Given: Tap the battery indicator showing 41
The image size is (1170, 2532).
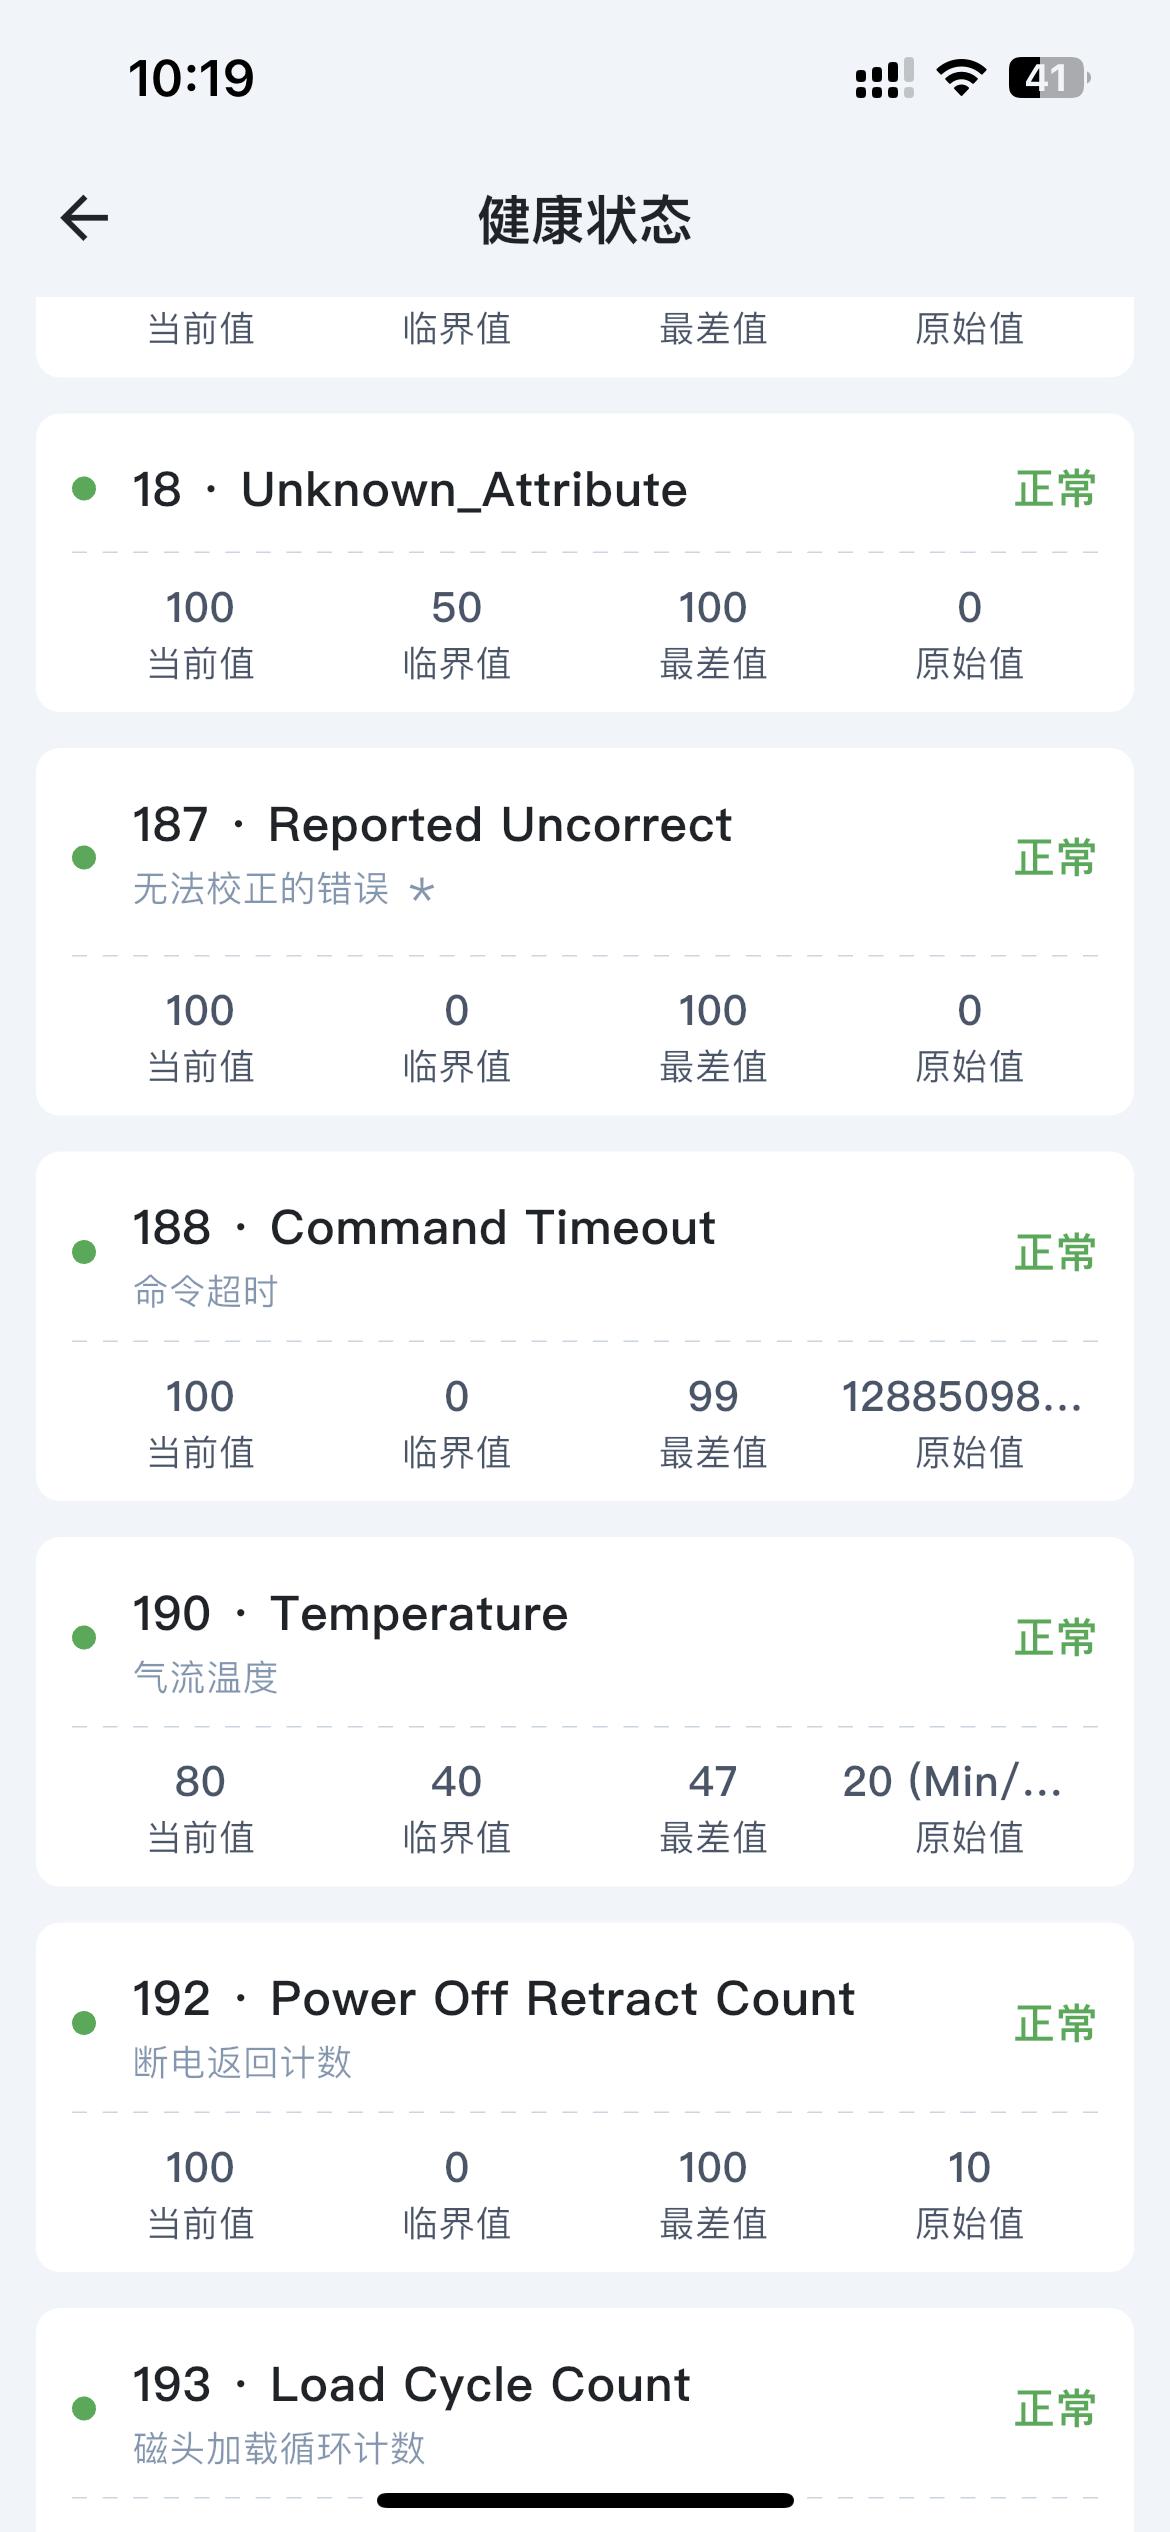Looking at the screenshot, I should point(1049,78).
